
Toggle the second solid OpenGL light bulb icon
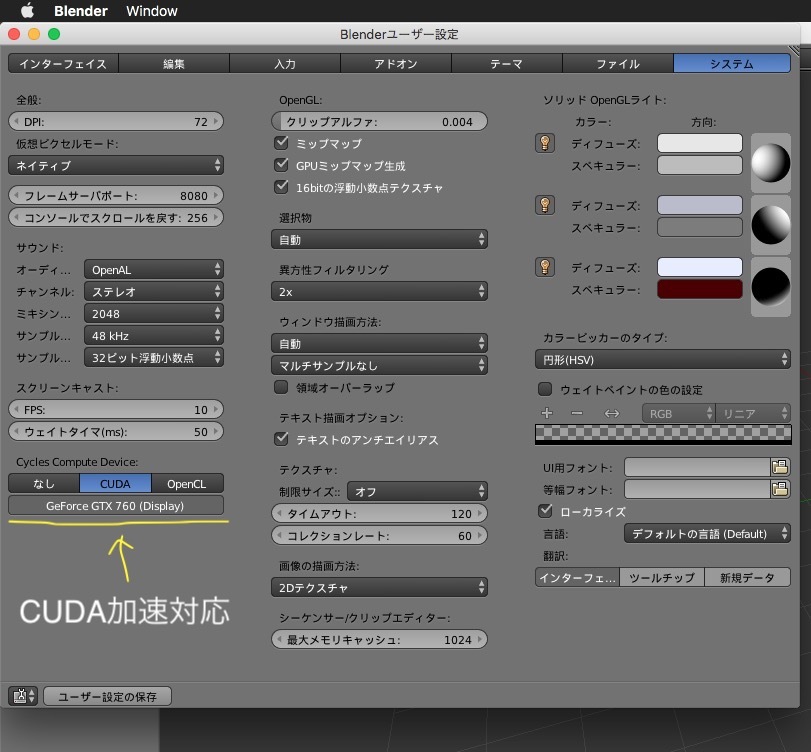(x=545, y=205)
